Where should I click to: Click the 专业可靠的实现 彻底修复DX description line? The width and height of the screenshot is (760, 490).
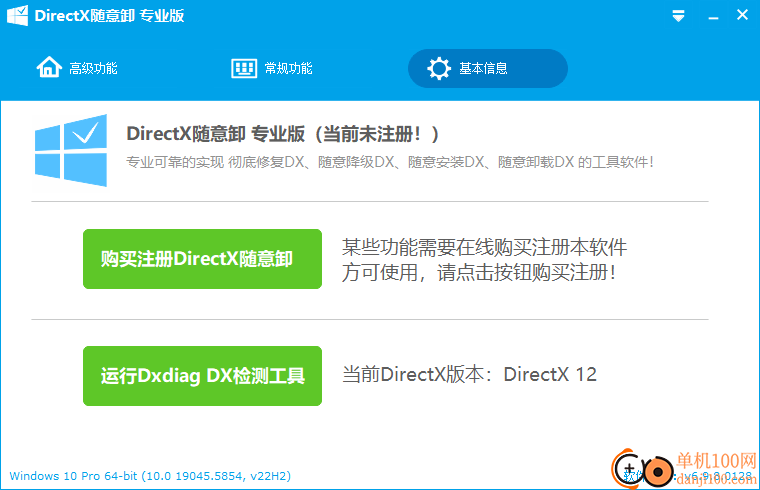[390, 162]
